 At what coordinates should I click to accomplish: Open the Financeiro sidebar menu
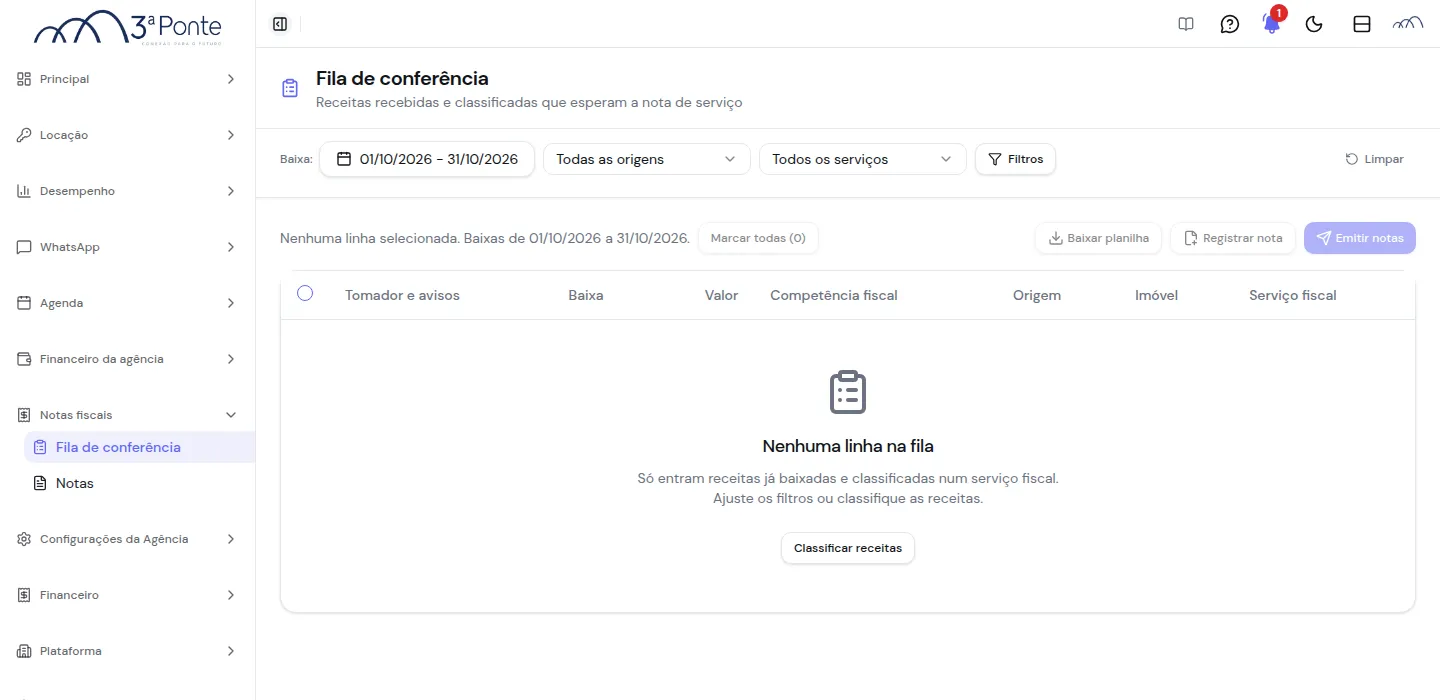pos(127,595)
